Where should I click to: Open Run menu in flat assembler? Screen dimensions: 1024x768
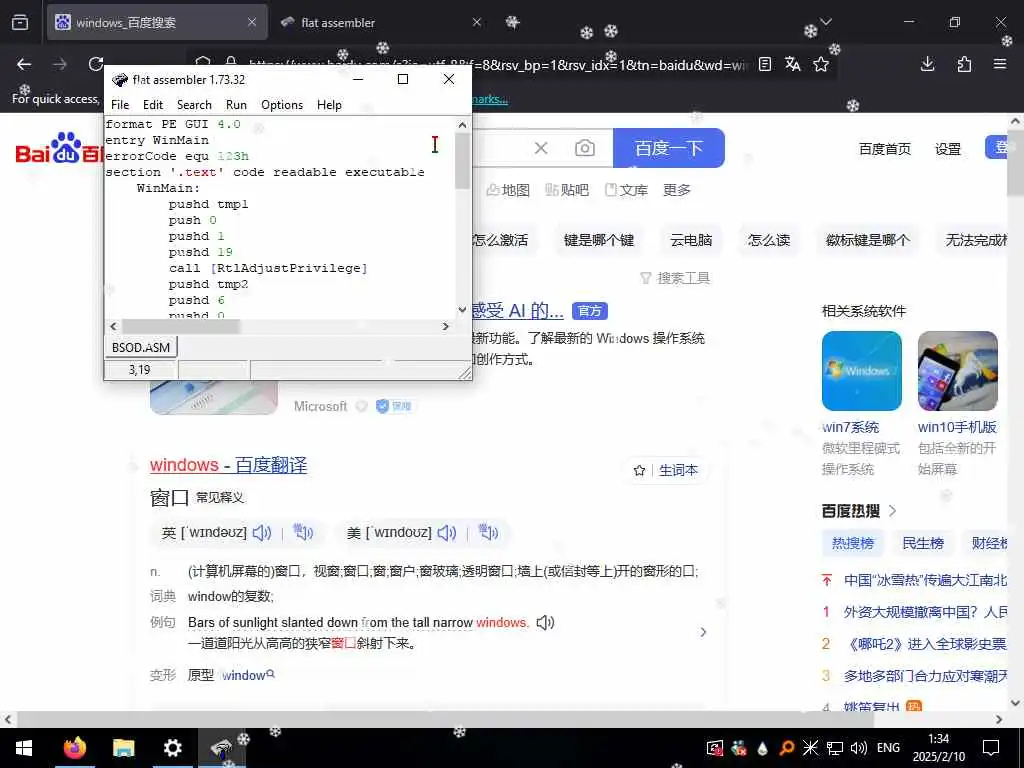tap(236, 104)
